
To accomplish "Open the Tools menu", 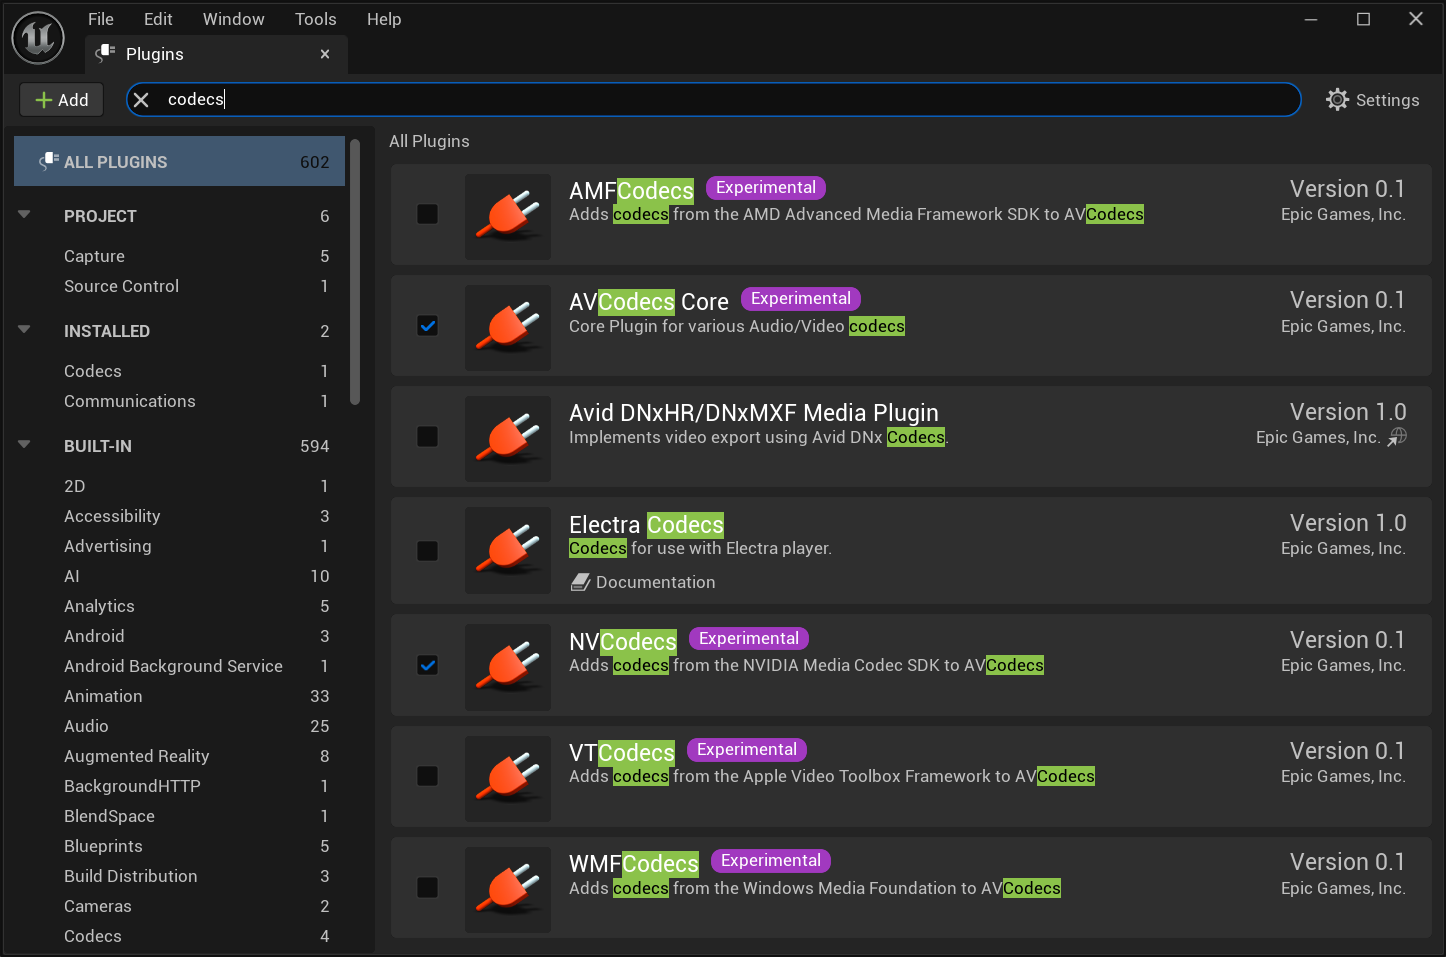I will [x=316, y=19].
